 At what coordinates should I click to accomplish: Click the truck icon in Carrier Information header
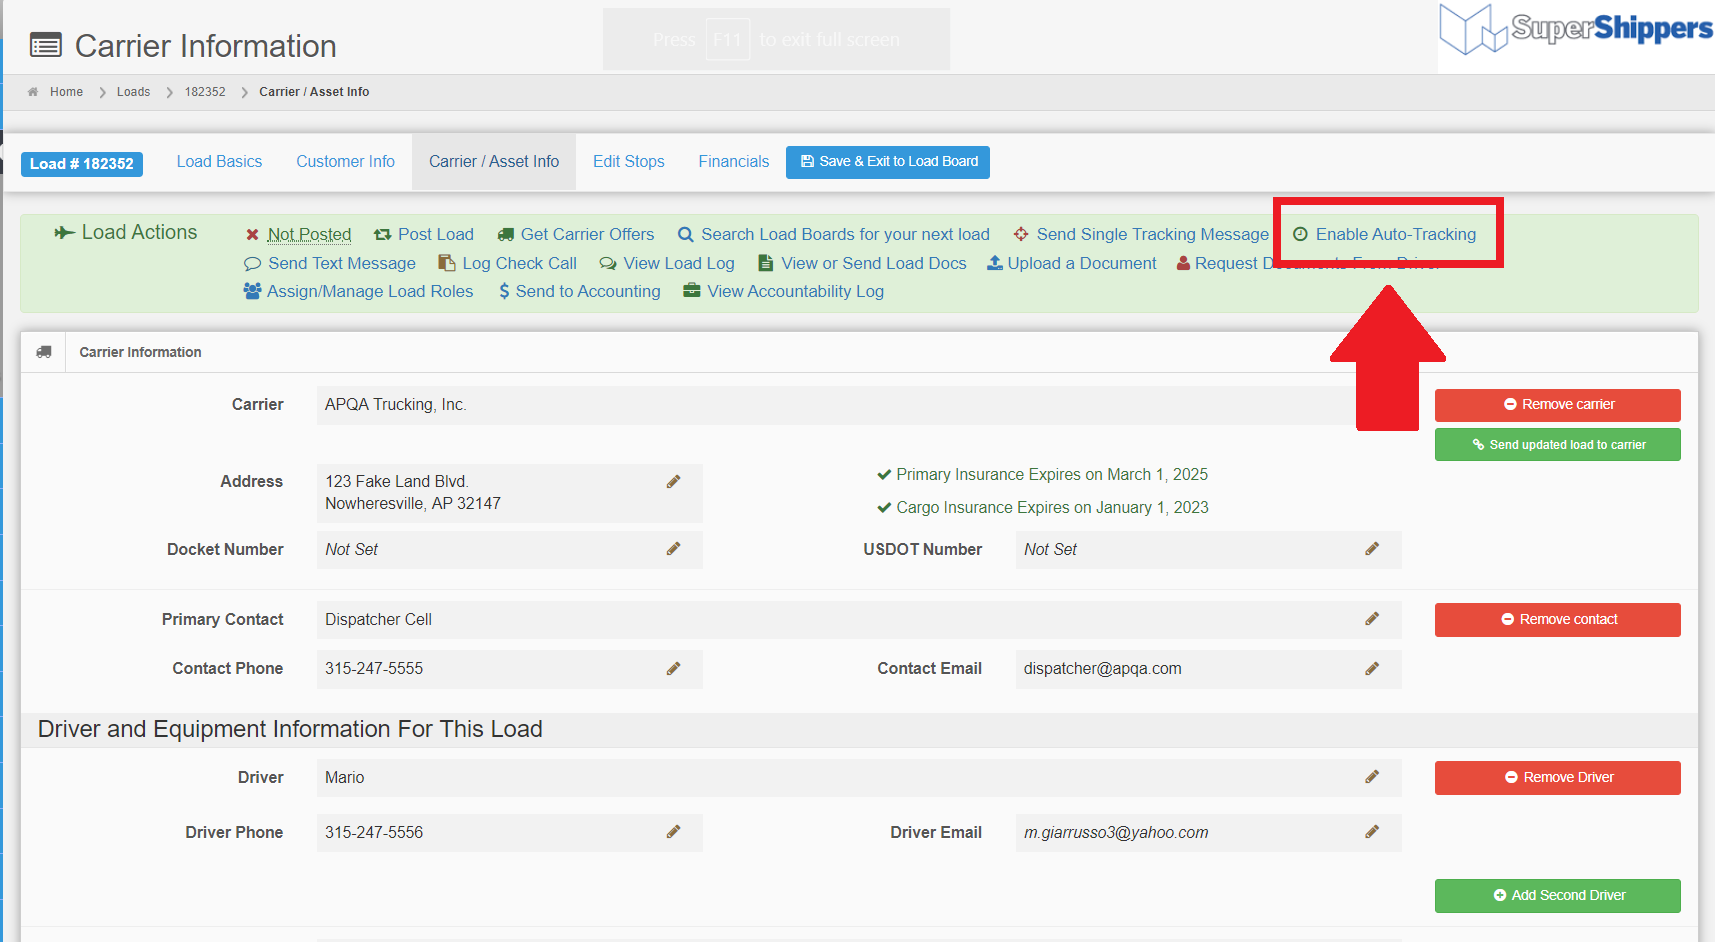44,352
